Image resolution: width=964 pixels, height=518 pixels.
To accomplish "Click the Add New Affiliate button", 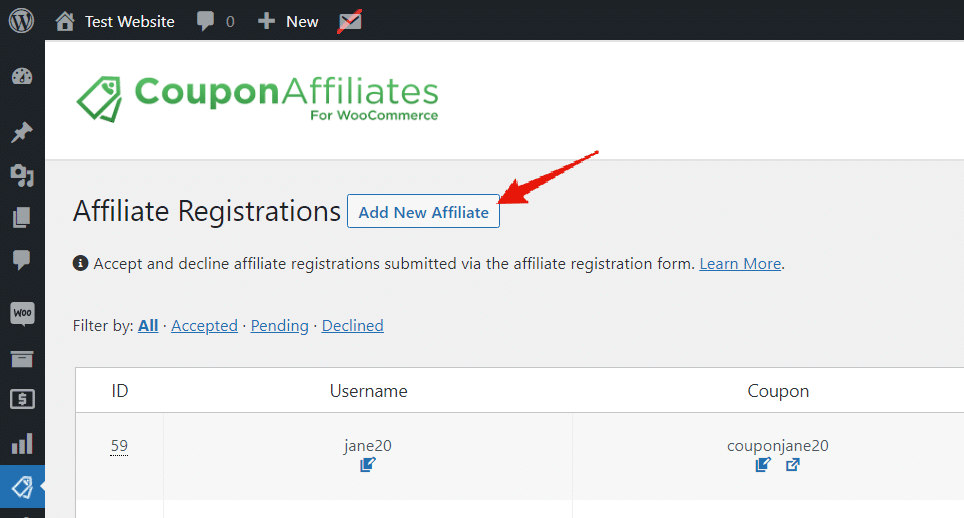I will click(x=424, y=211).
